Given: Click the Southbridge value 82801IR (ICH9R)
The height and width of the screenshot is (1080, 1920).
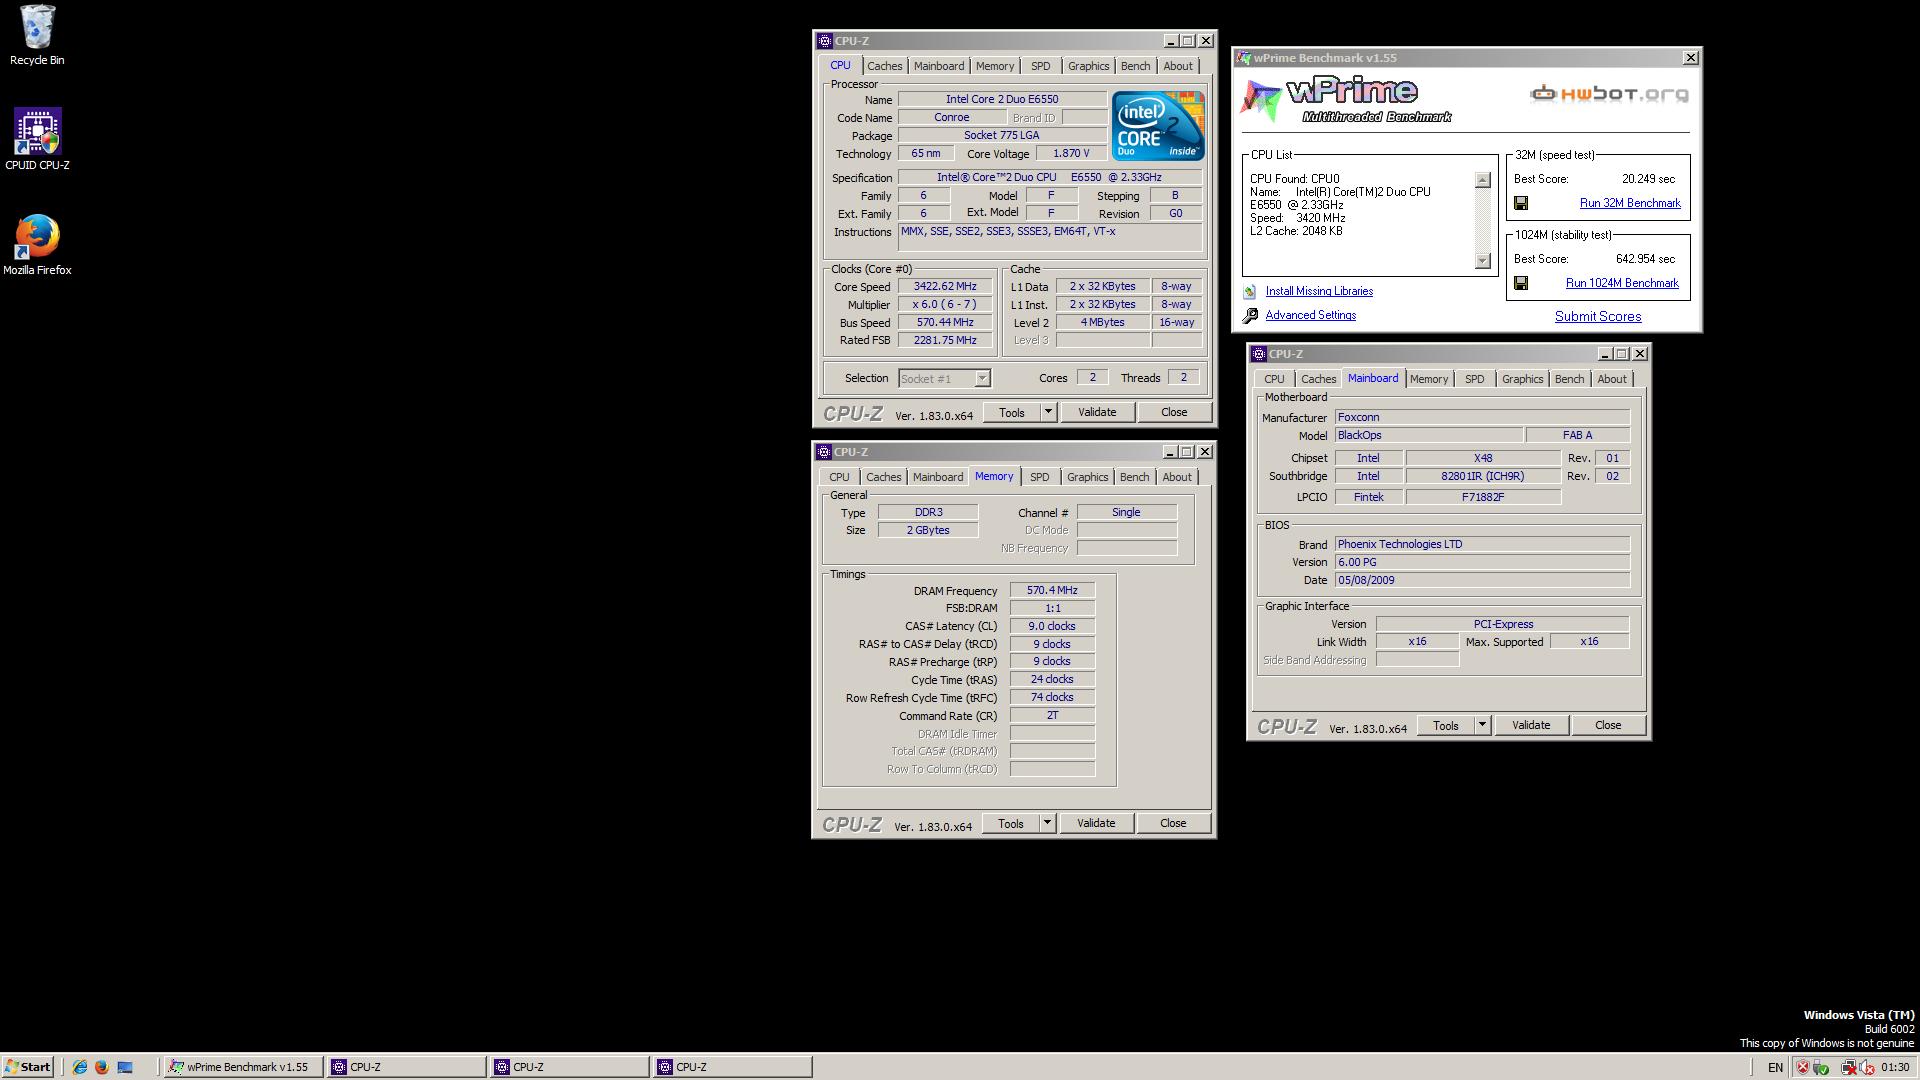Looking at the screenshot, I should (x=1482, y=476).
